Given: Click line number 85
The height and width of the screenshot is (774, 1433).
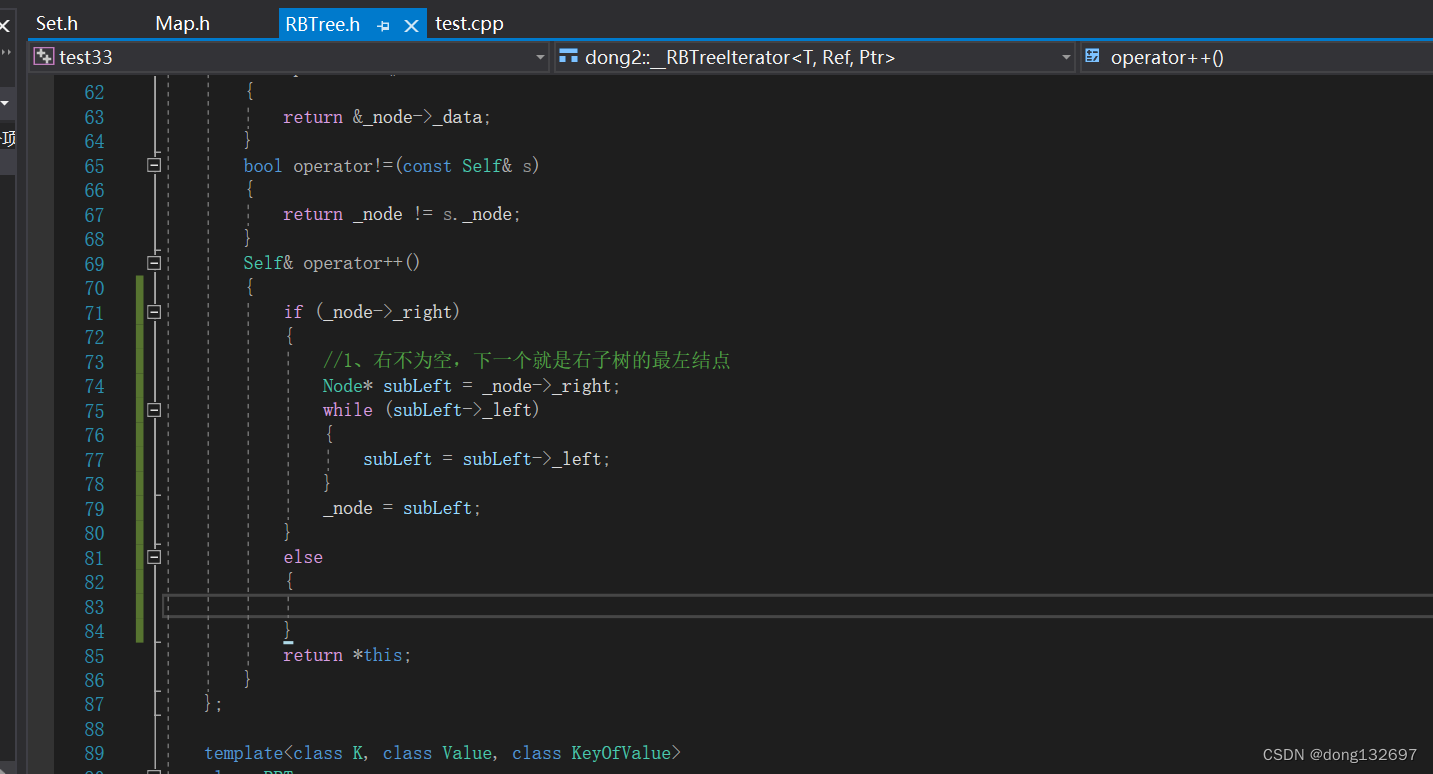Looking at the screenshot, I should [94, 656].
